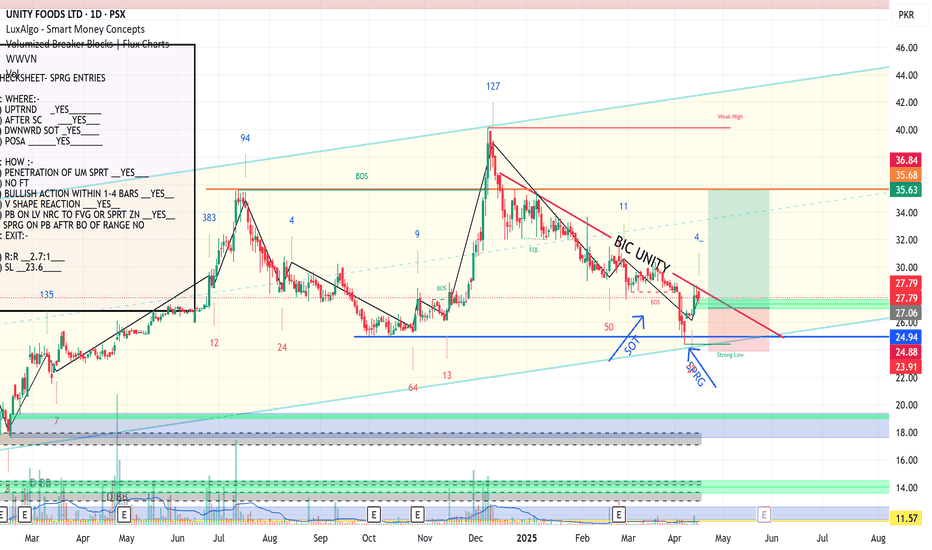Select the LuxAlgo Smart Money Concepts indicator legend
This screenshot has width=932, height=550.
[75, 29]
